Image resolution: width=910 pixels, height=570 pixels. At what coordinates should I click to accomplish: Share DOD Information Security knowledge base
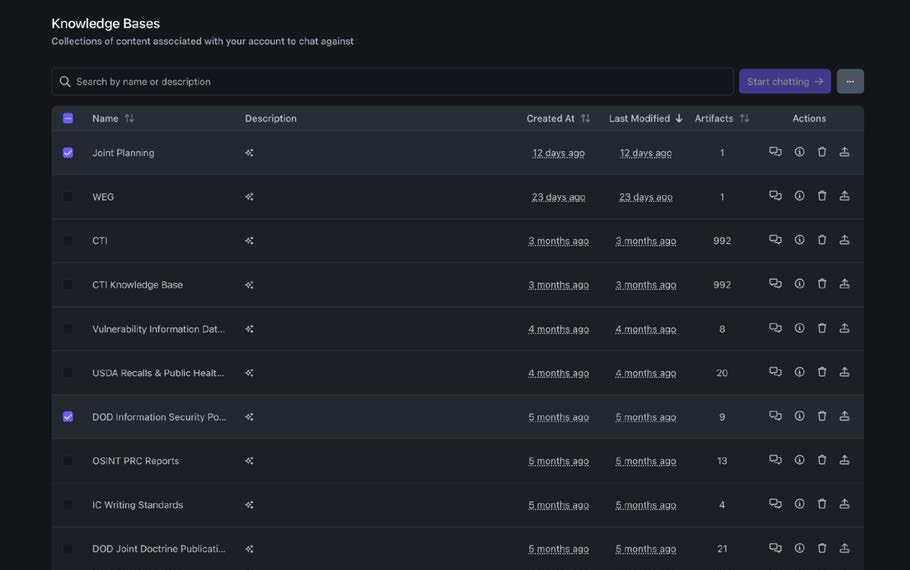(844, 416)
